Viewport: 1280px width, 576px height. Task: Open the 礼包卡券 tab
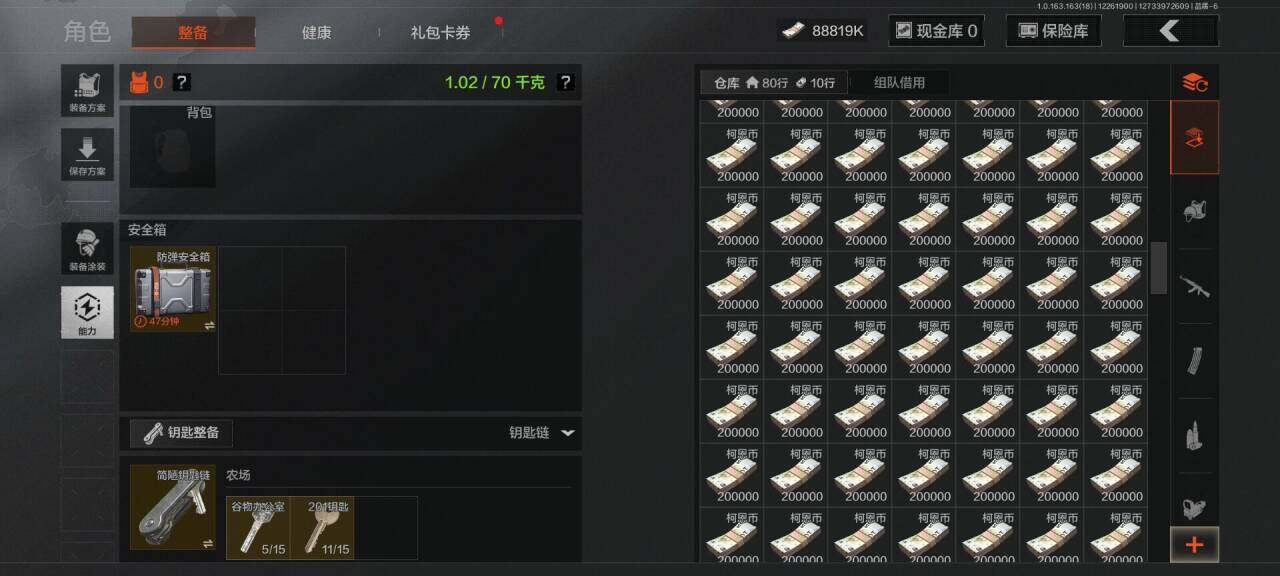point(440,32)
